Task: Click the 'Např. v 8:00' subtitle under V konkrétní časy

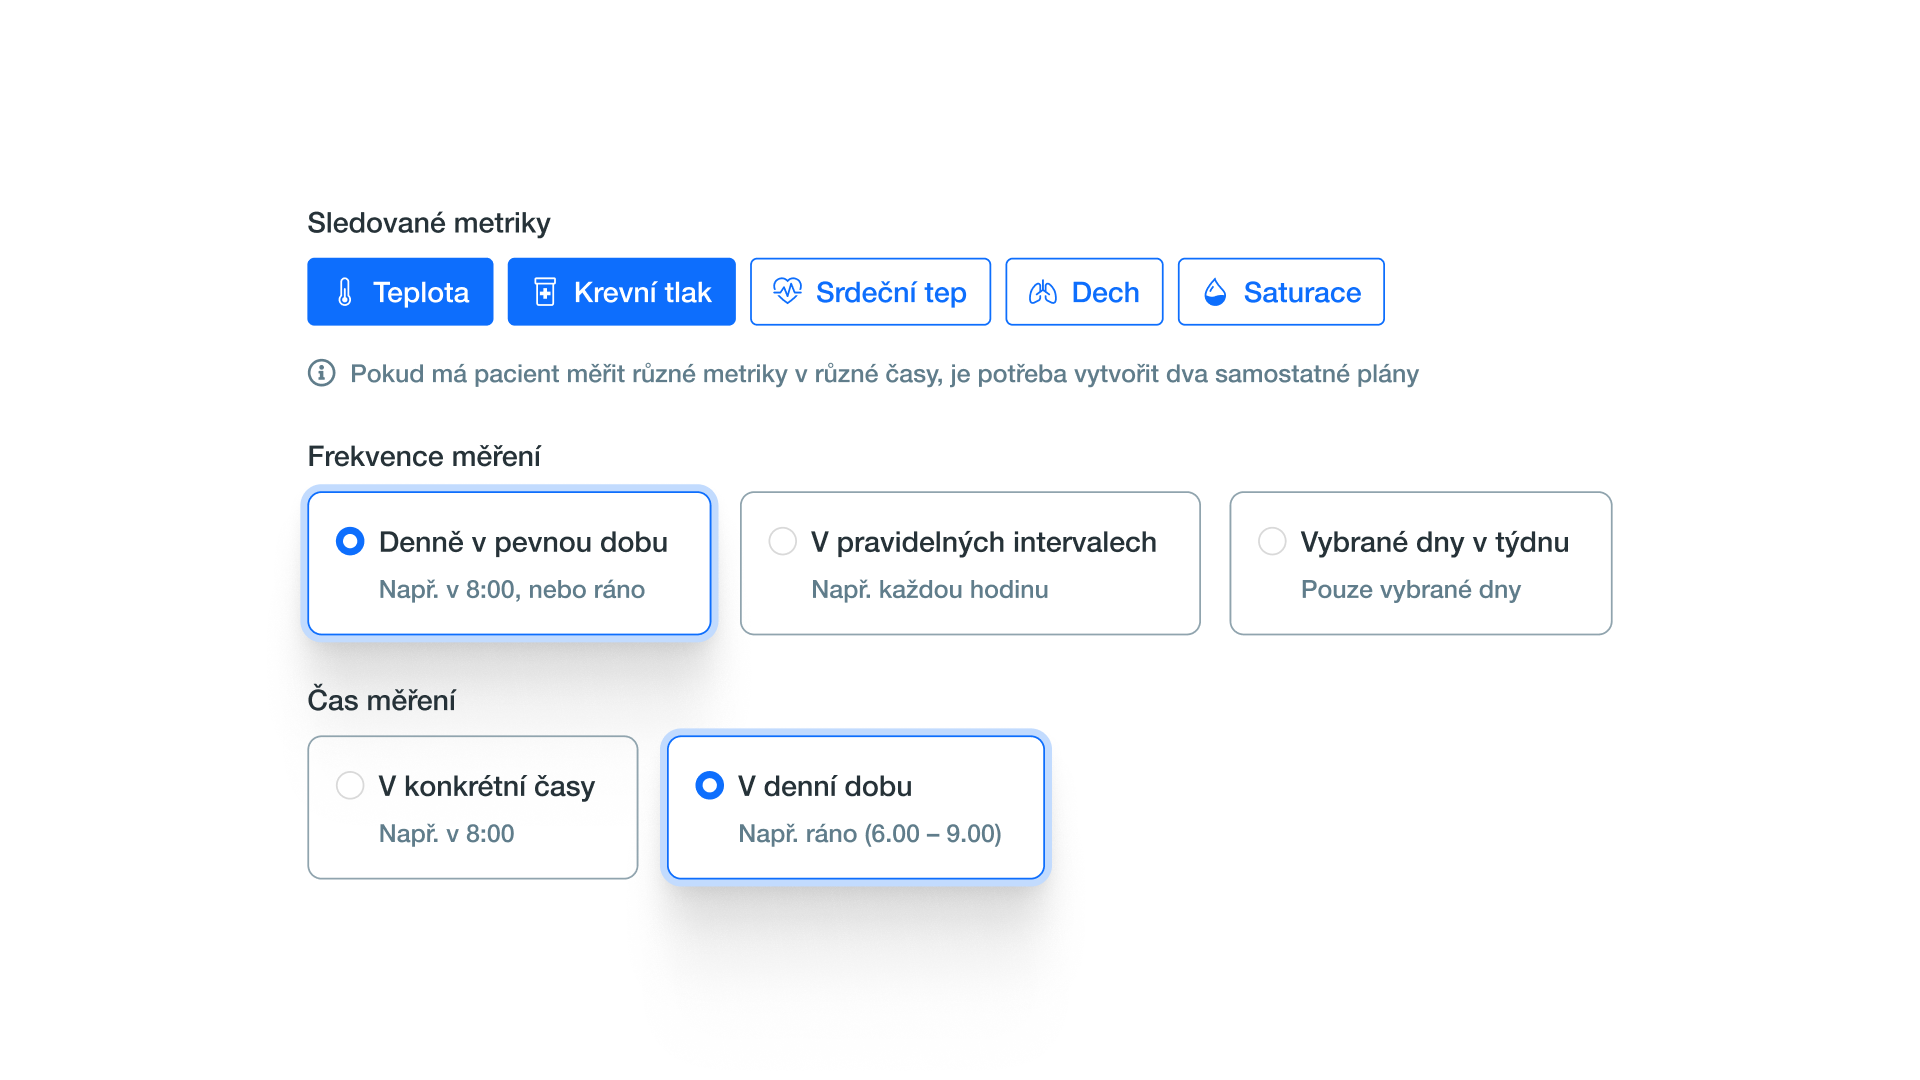Action: [446, 833]
